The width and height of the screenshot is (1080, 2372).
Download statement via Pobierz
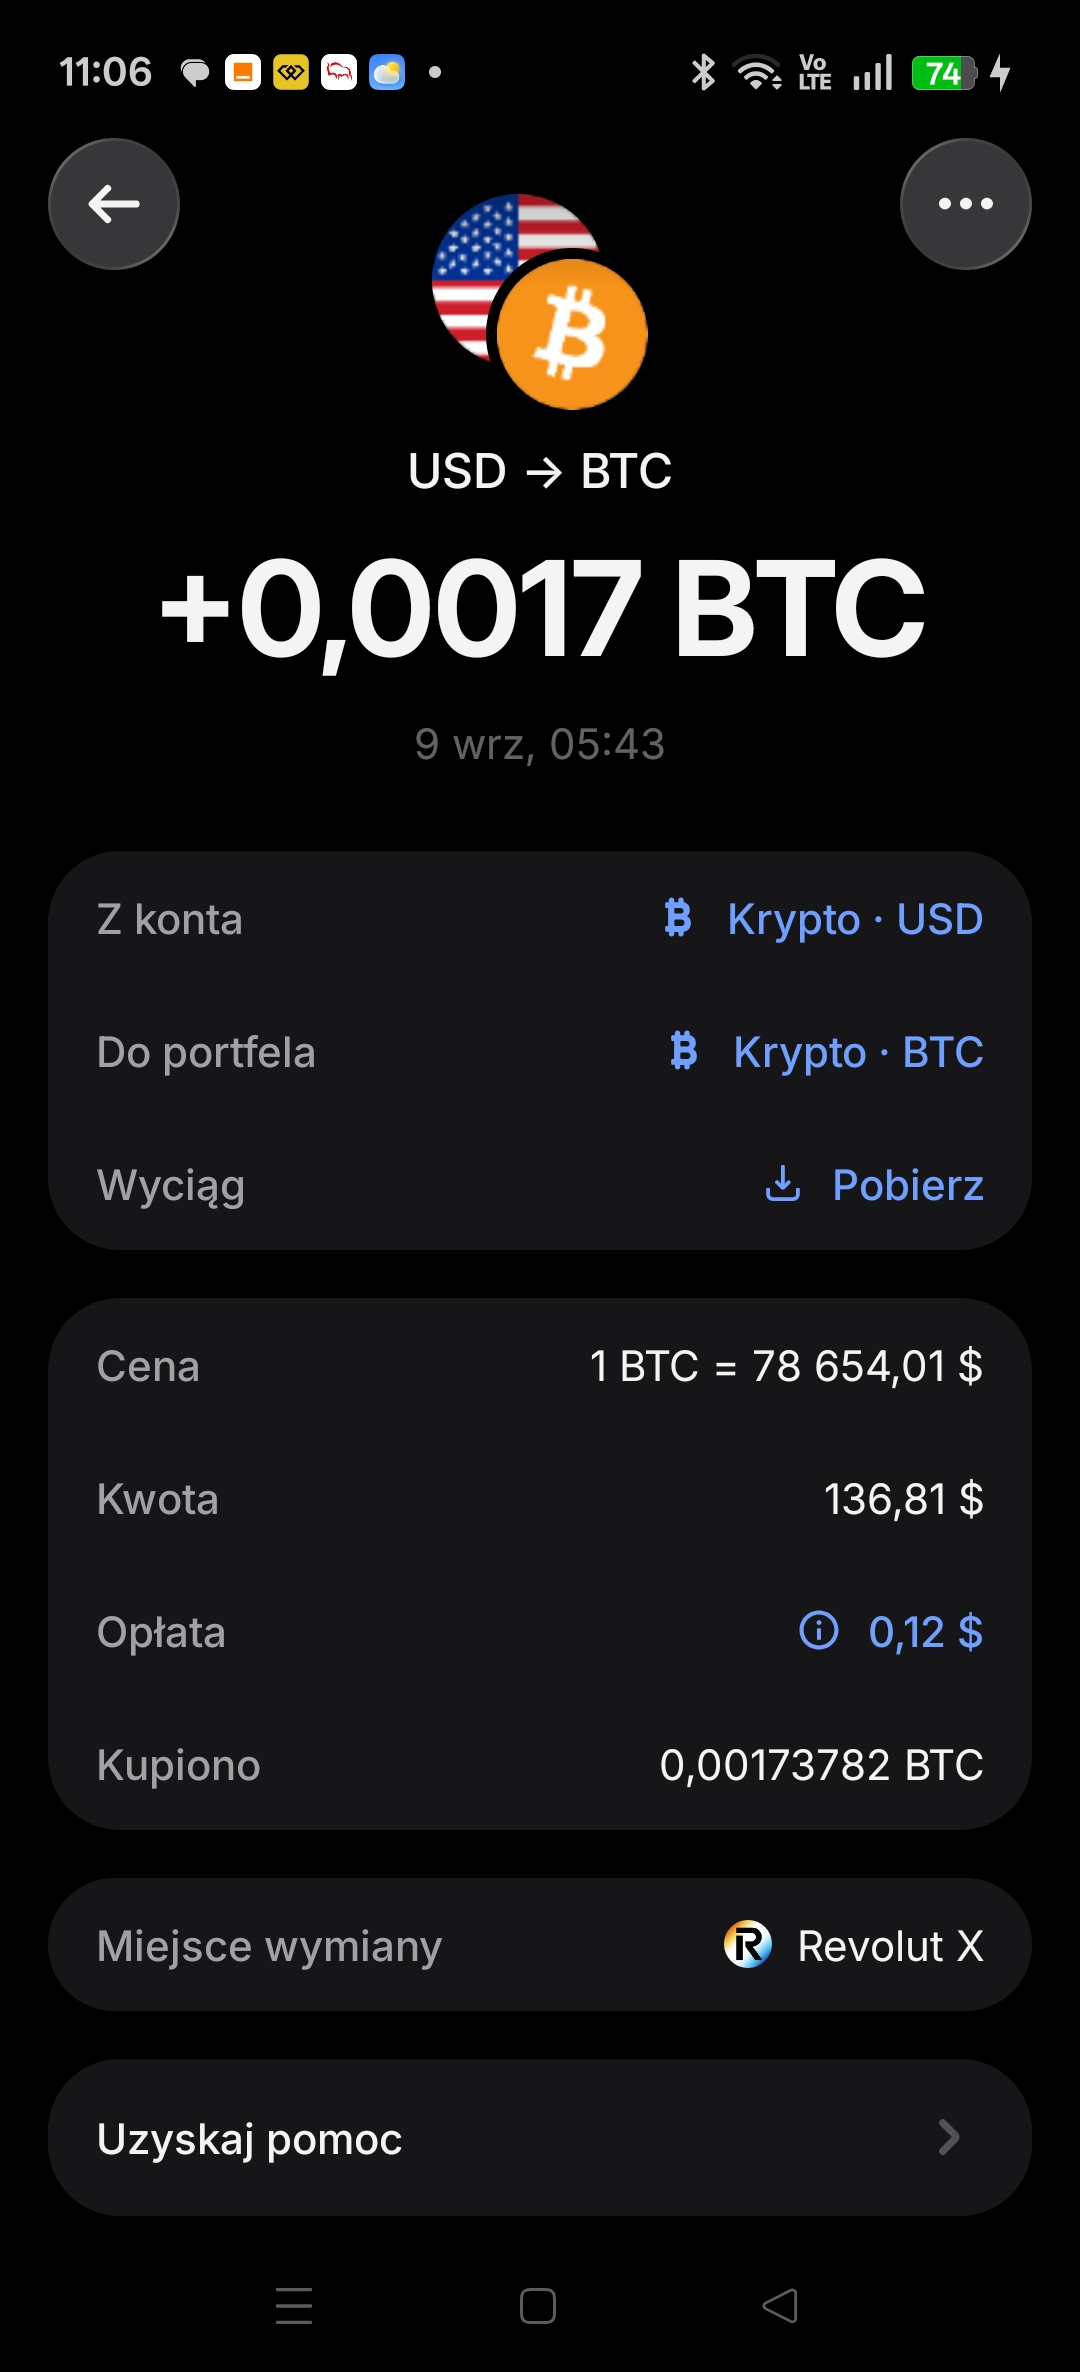click(x=908, y=1185)
